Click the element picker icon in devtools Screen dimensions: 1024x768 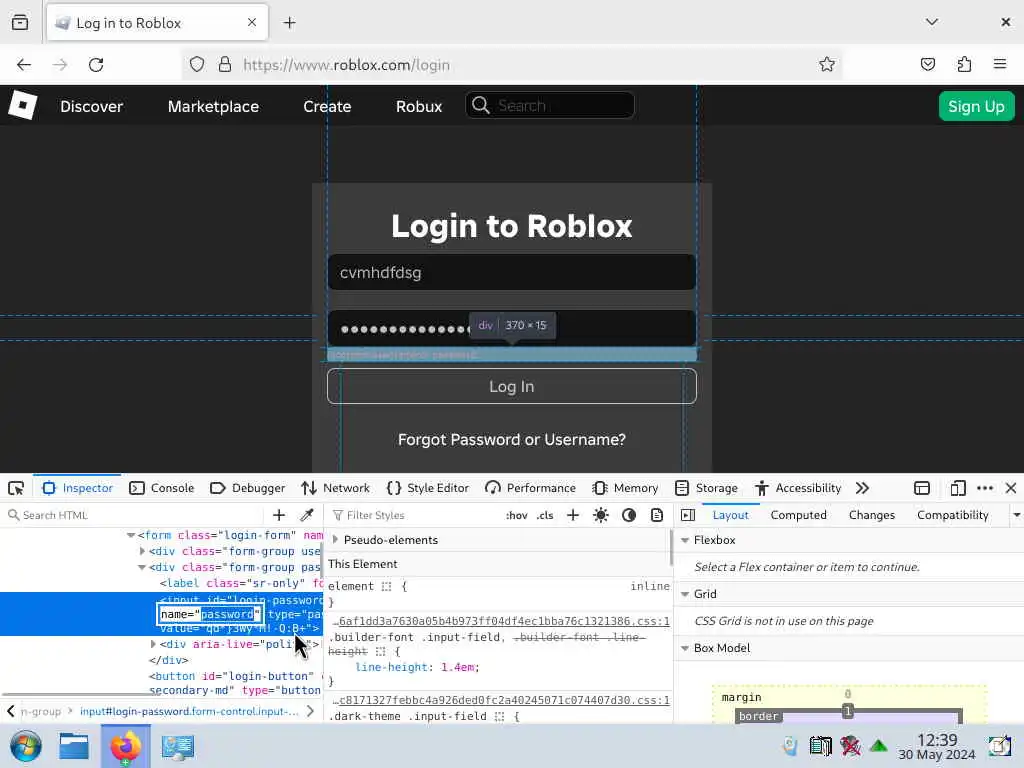tap(16, 488)
